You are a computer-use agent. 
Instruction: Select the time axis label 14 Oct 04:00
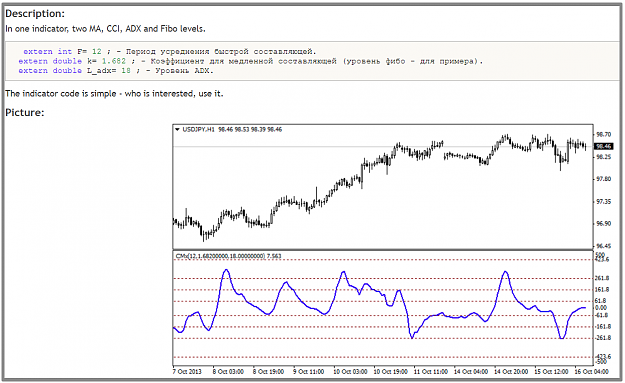click(471, 371)
